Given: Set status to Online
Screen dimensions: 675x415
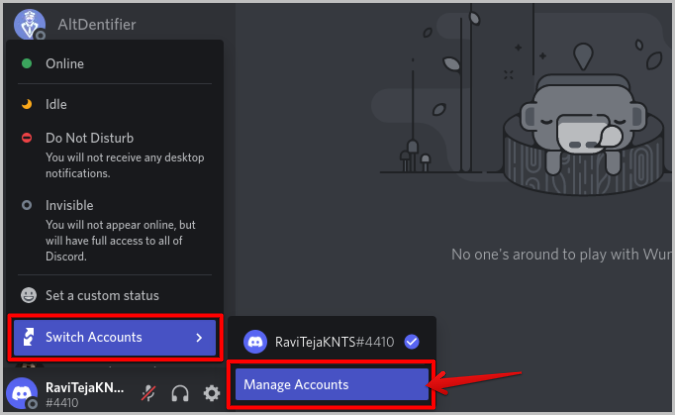Looking at the screenshot, I should (115, 64).
